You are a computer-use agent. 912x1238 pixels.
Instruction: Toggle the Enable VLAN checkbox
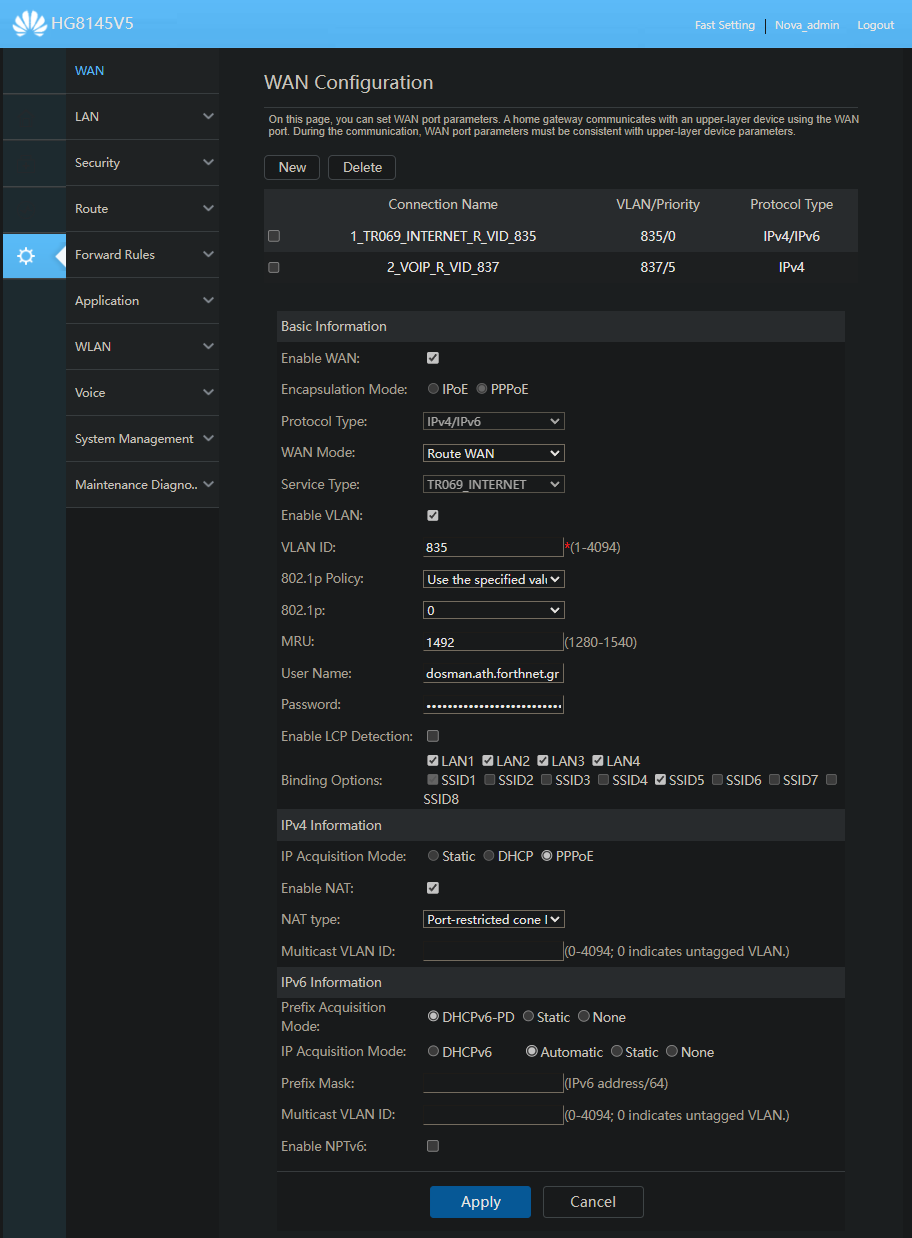click(x=433, y=516)
